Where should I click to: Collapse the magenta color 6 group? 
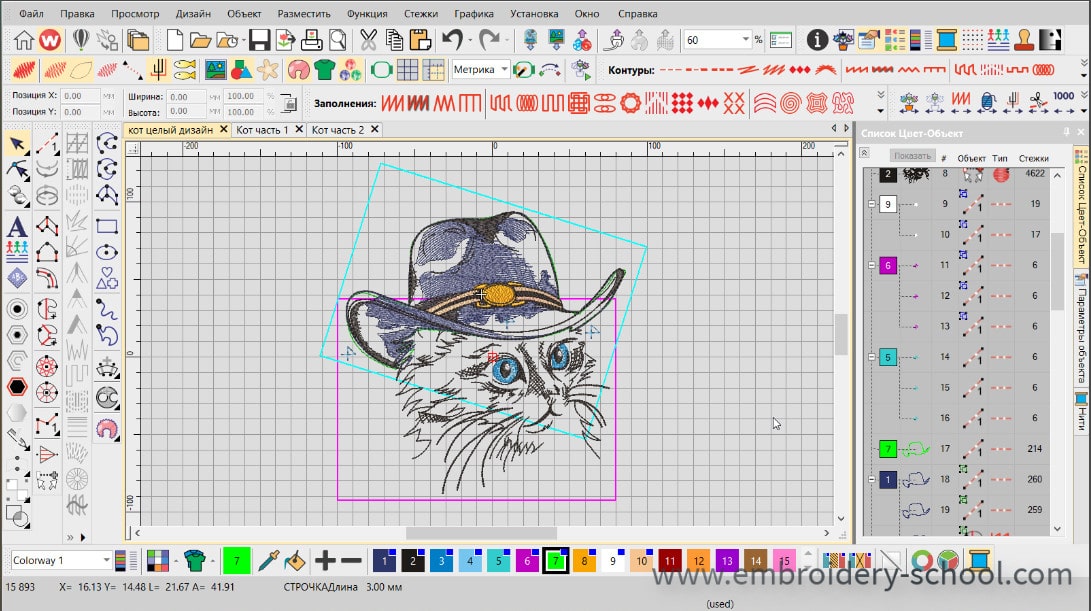pos(872,265)
